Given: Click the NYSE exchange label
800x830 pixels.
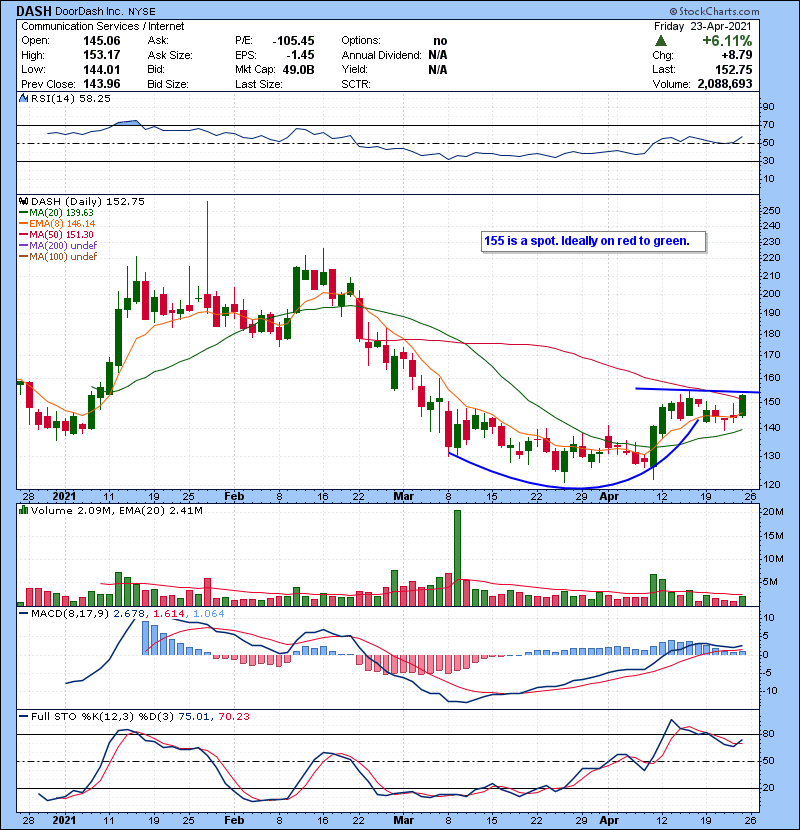Looking at the screenshot, I should [142, 12].
